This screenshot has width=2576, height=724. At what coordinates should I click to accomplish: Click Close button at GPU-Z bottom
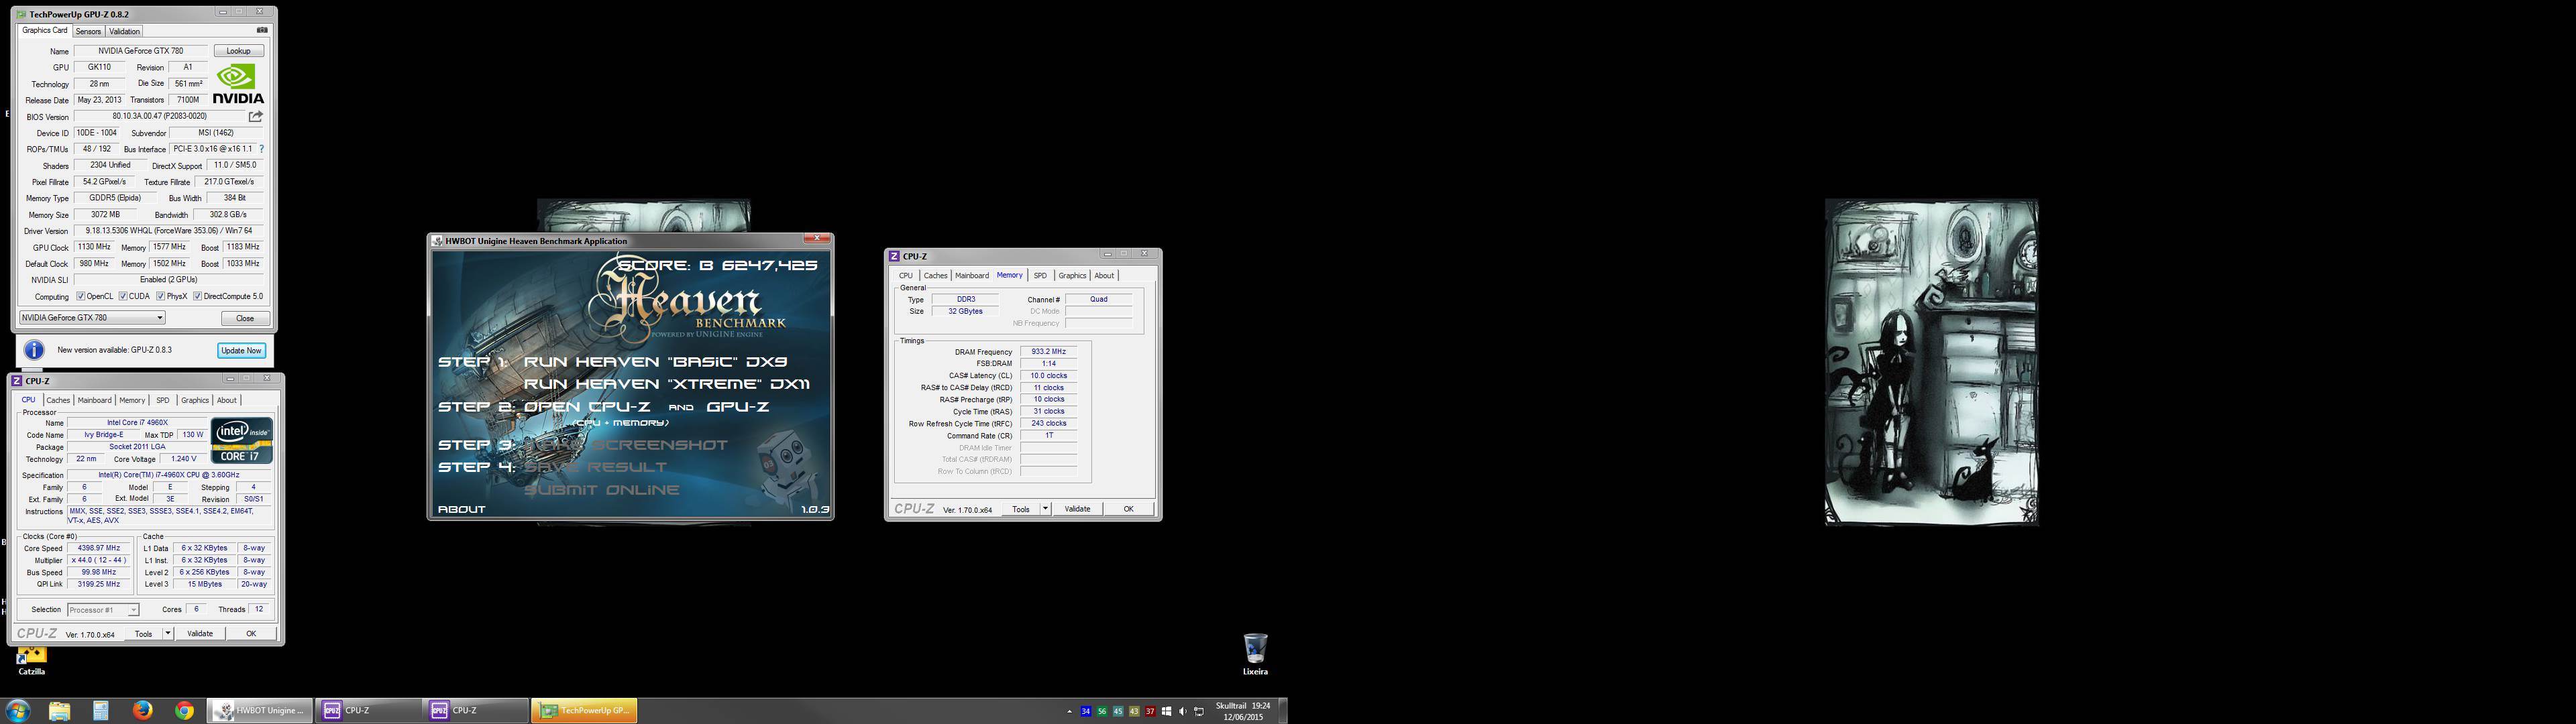(245, 318)
